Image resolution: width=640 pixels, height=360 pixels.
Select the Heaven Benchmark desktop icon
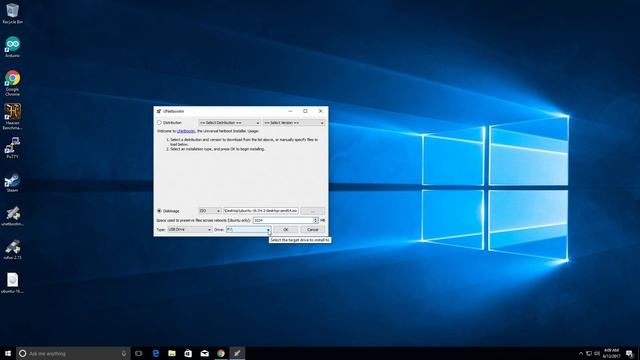tap(12, 116)
